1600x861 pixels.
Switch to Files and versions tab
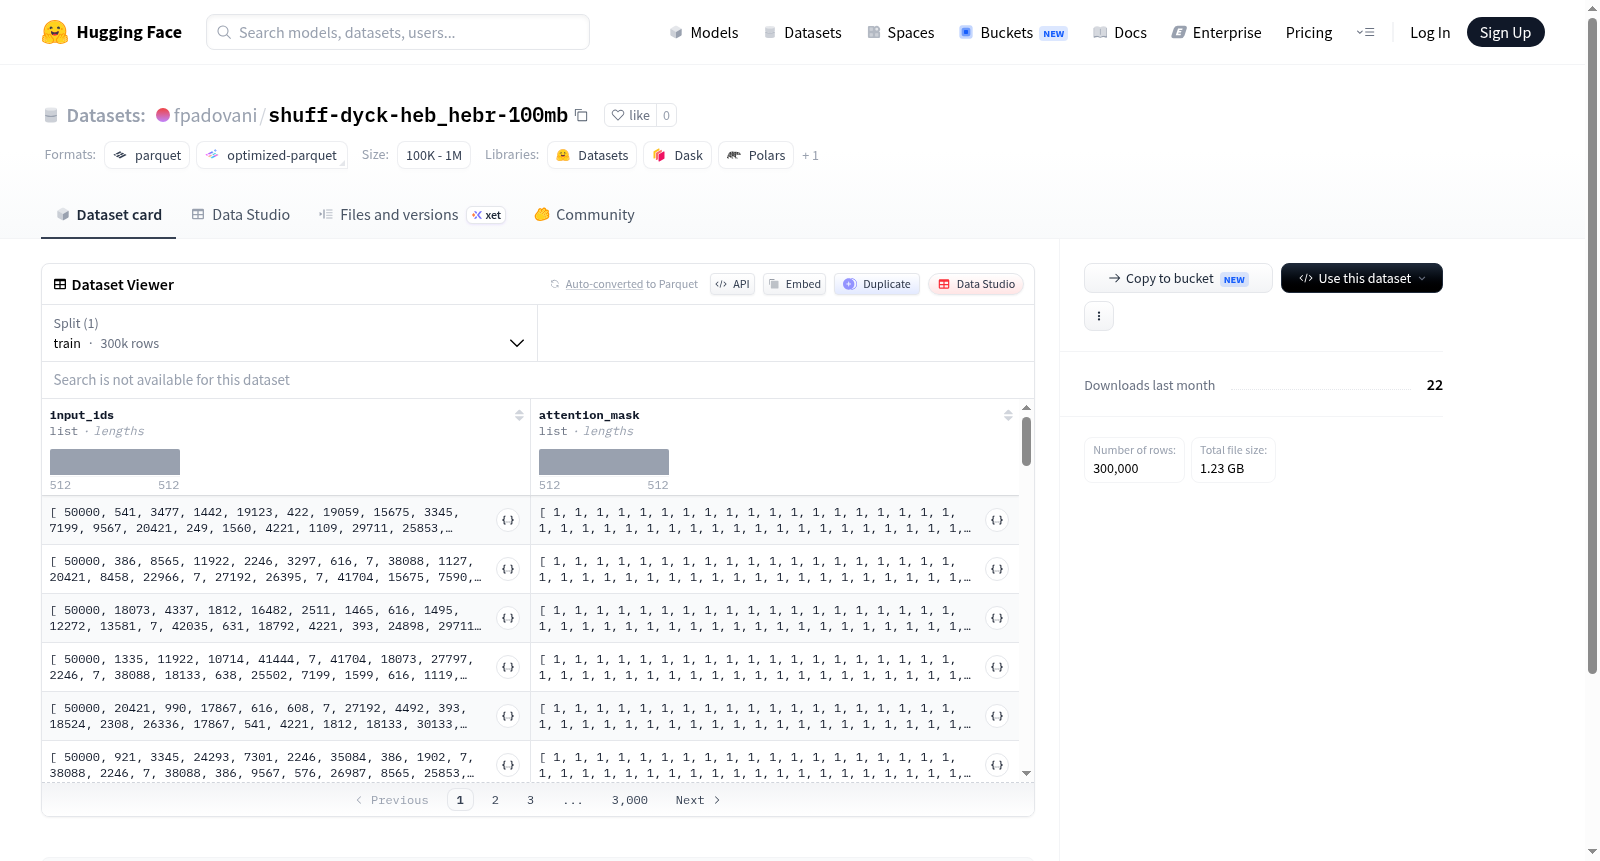click(x=411, y=215)
